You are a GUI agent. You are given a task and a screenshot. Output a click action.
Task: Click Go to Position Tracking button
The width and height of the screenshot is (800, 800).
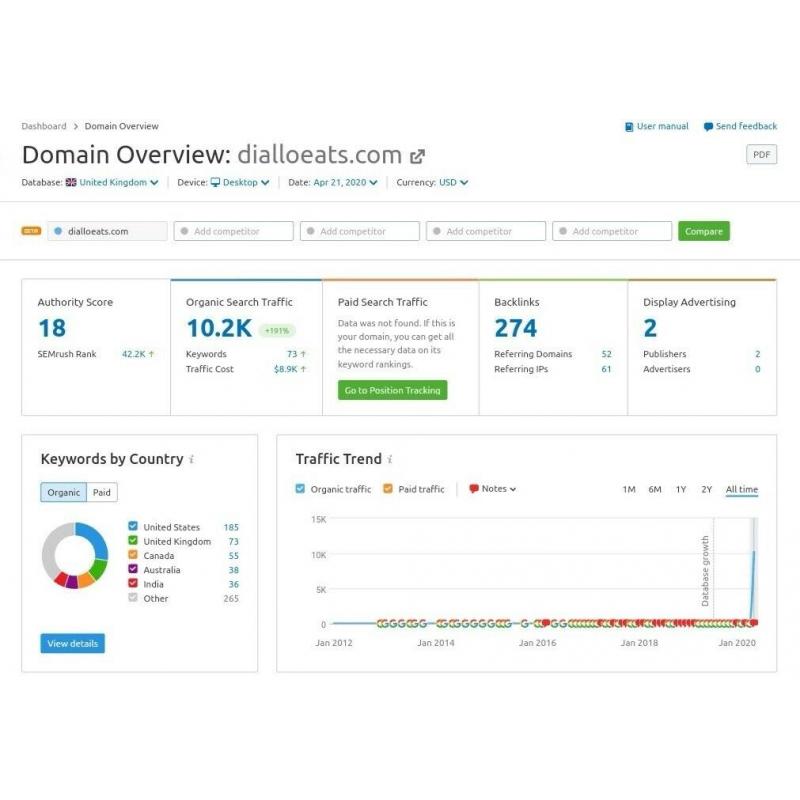tap(392, 390)
